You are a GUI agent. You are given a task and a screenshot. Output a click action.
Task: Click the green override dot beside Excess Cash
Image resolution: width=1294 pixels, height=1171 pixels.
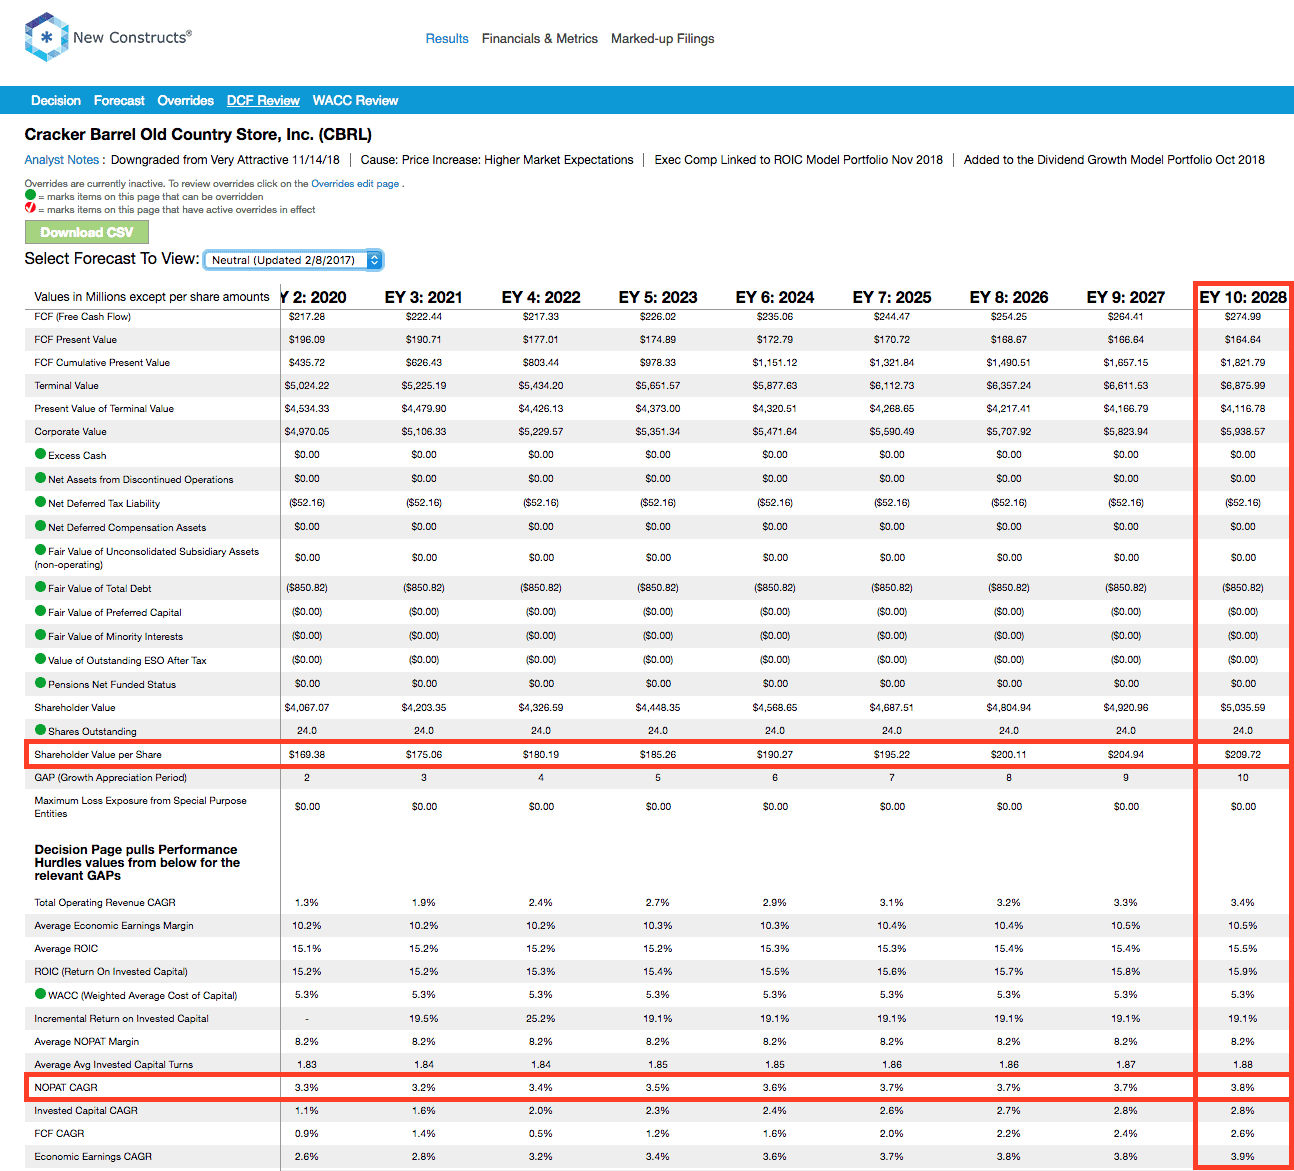pos(40,454)
